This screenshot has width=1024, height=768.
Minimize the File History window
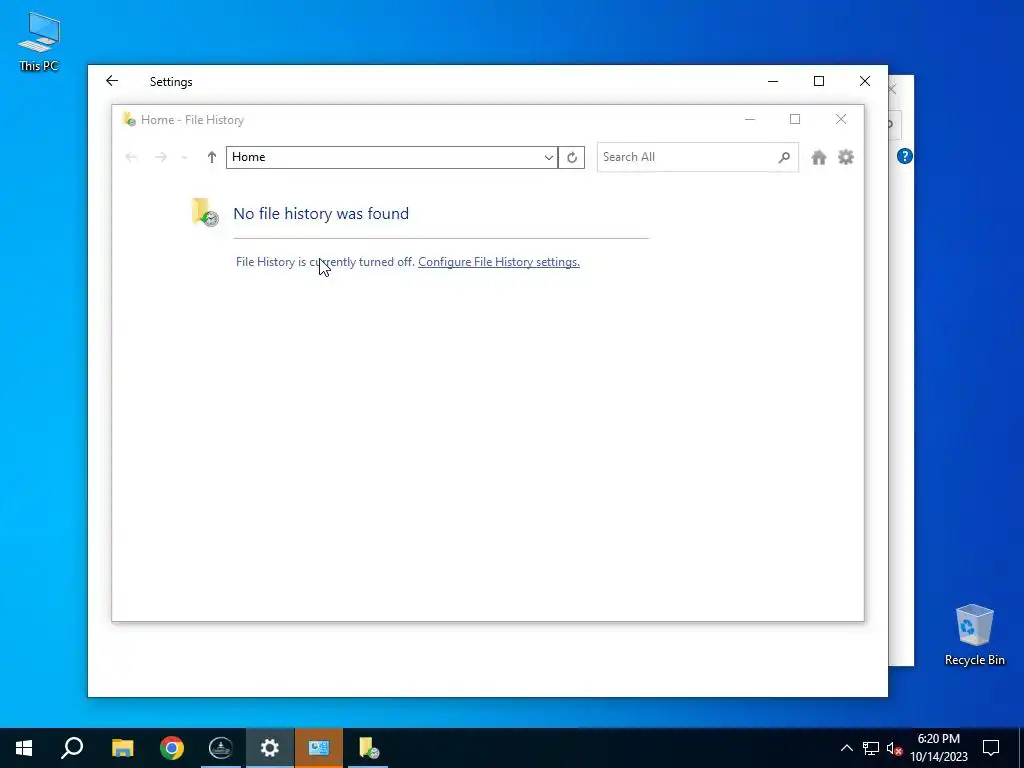pyautogui.click(x=750, y=120)
